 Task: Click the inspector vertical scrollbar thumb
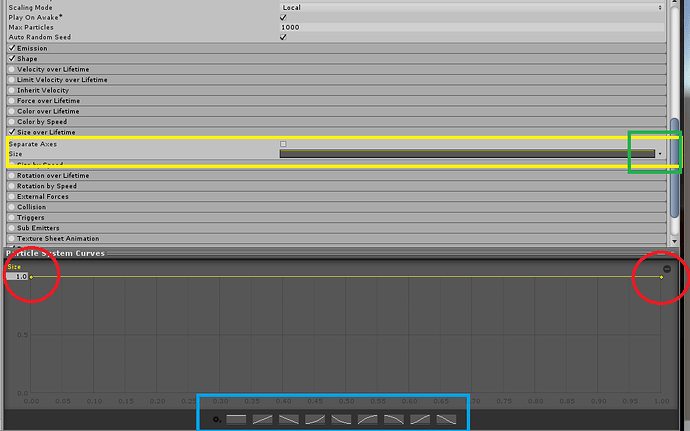(675, 168)
